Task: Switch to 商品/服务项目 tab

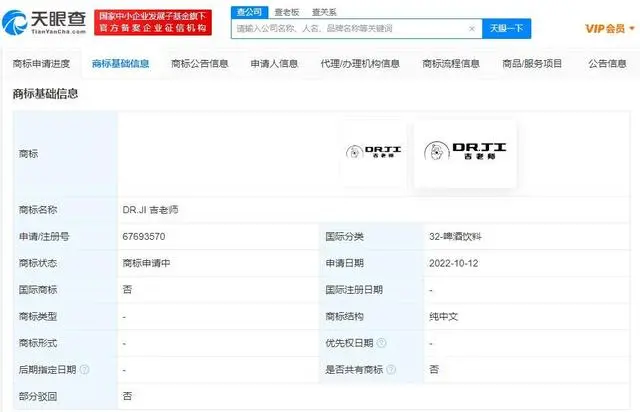Action: click(x=532, y=64)
